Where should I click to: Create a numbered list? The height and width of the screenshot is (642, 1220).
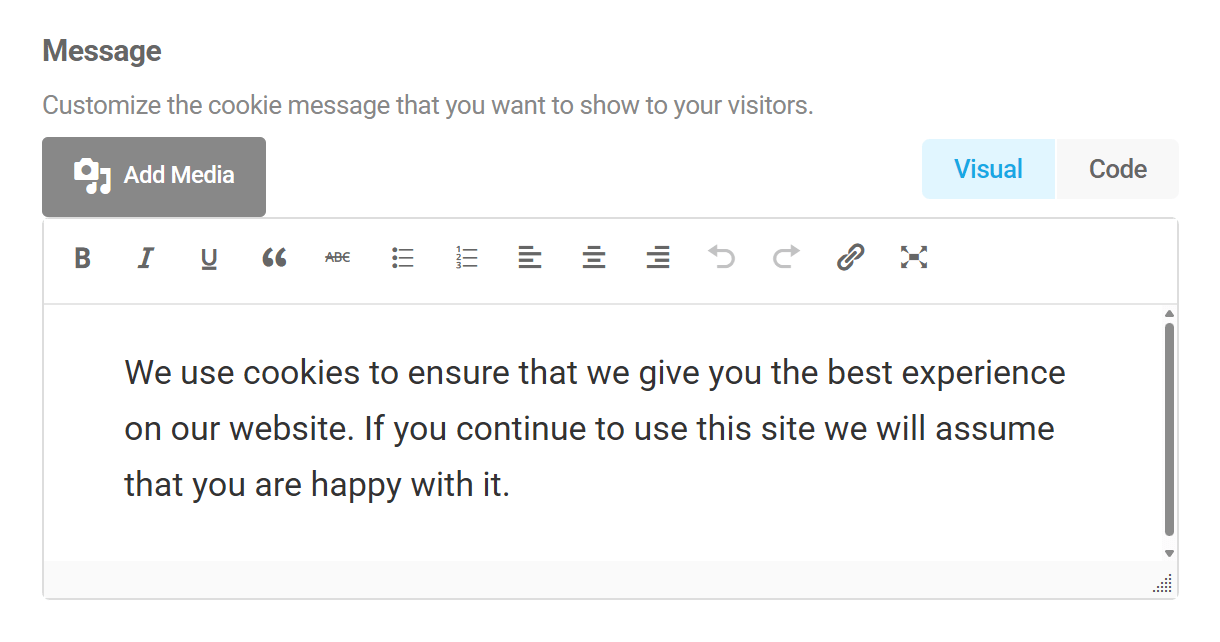click(x=466, y=258)
